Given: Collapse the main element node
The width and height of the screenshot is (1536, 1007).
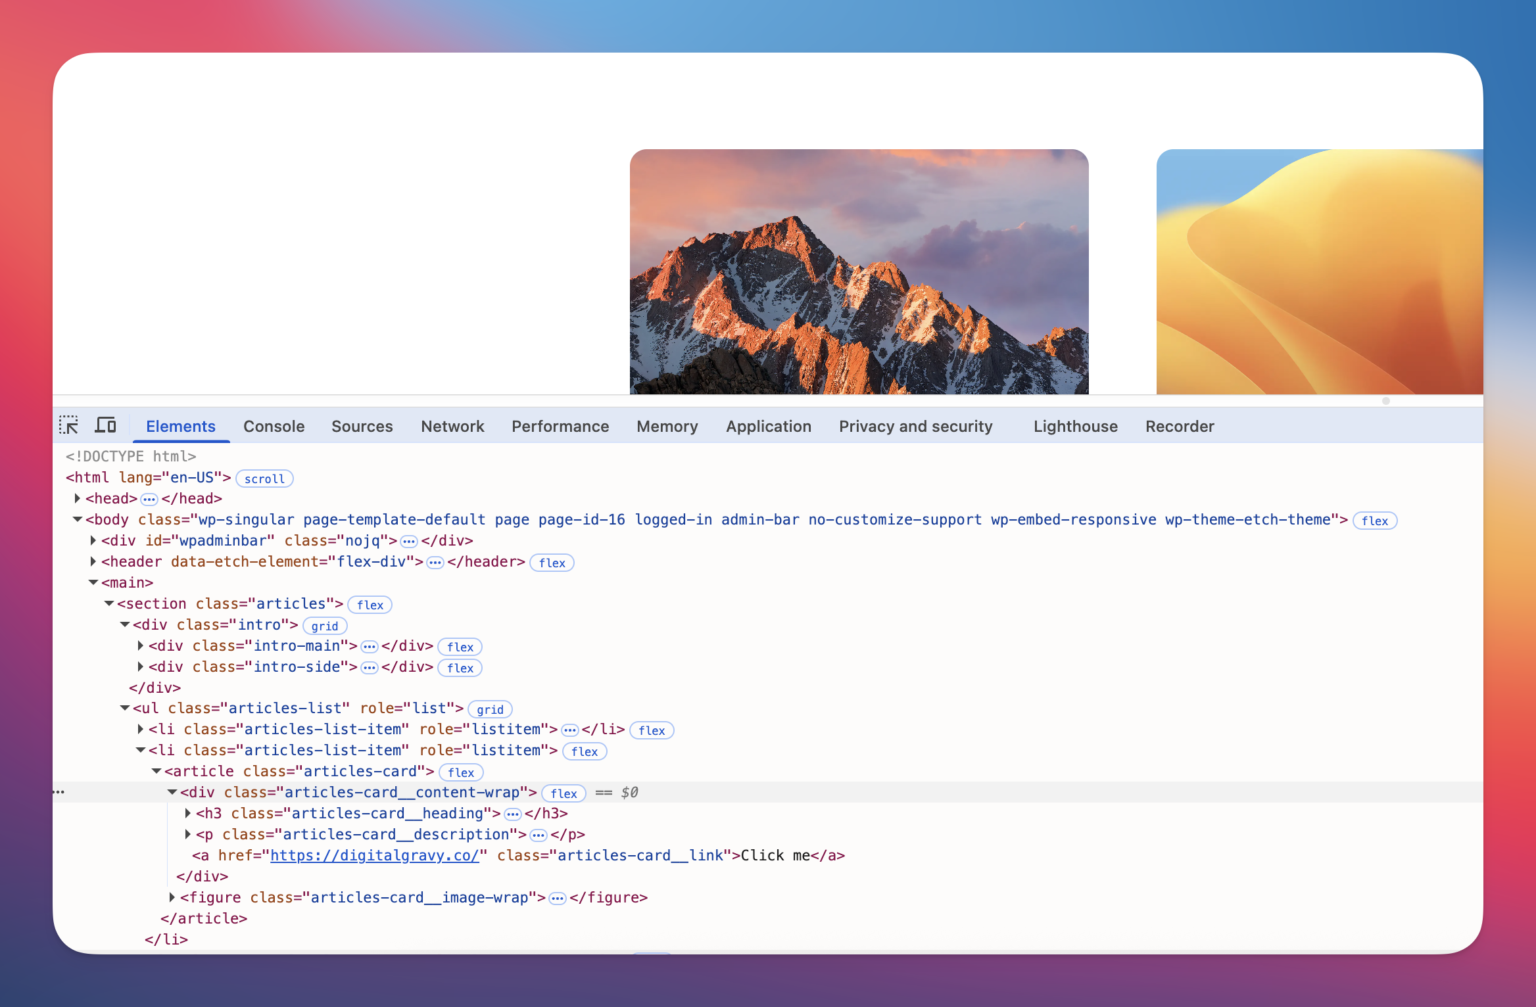Looking at the screenshot, I should 93,582.
